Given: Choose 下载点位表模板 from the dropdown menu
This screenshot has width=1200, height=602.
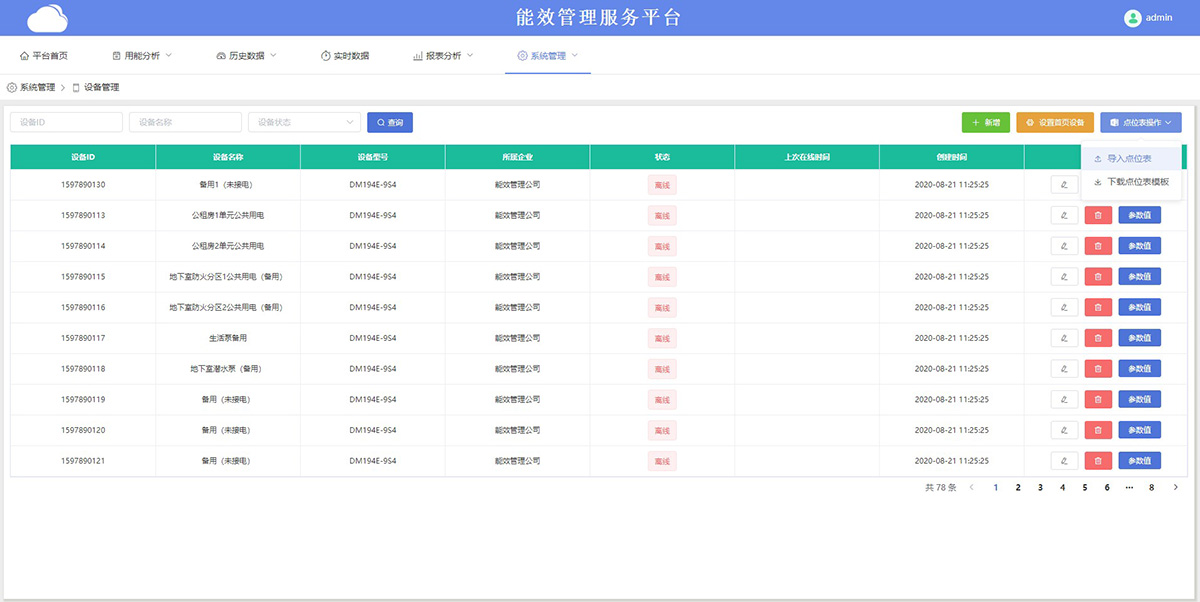Looking at the screenshot, I should (x=1131, y=182).
